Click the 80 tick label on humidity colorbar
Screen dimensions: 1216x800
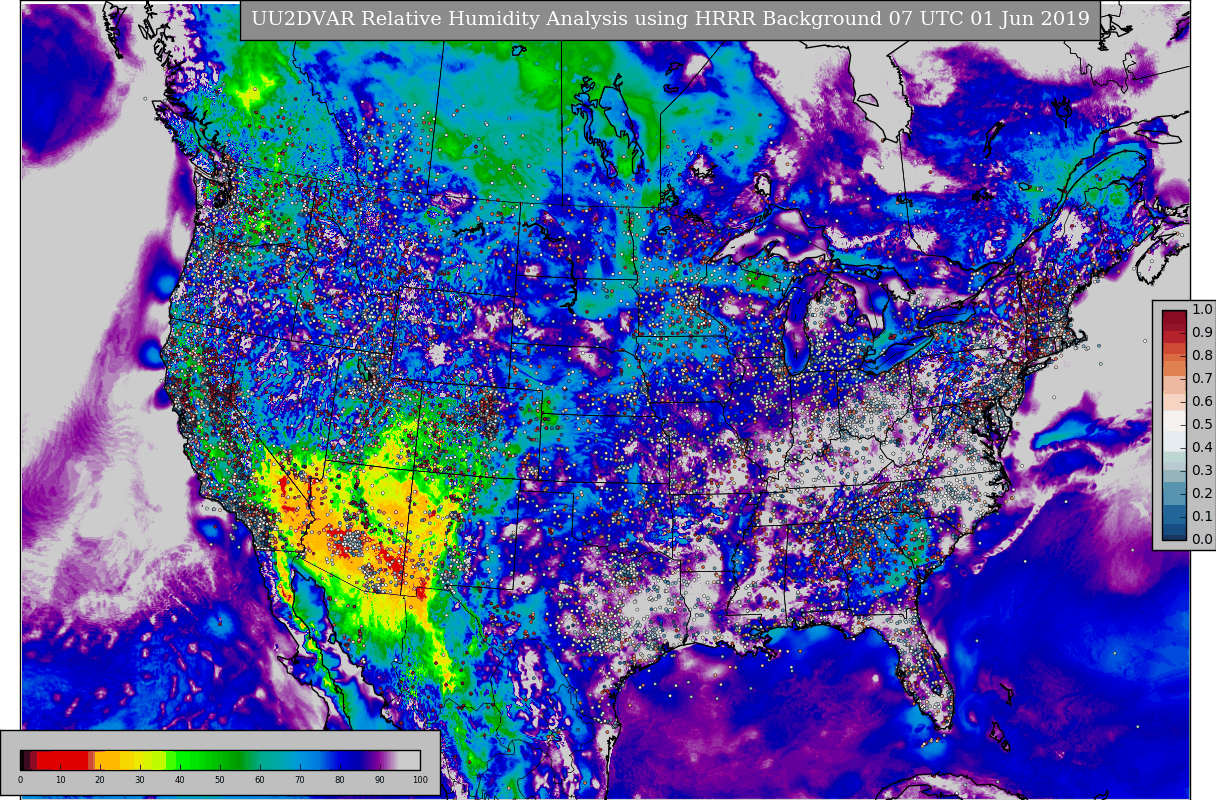click(340, 780)
